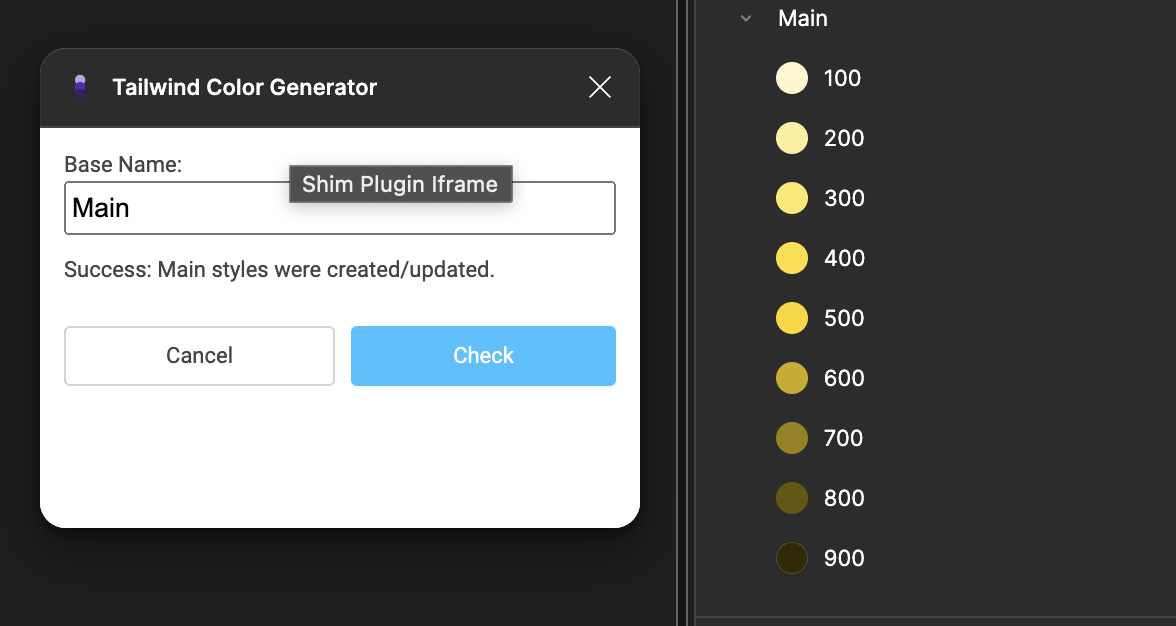Image resolution: width=1176 pixels, height=626 pixels.
Task: Click the '400' style label
Action: (844, 258)
